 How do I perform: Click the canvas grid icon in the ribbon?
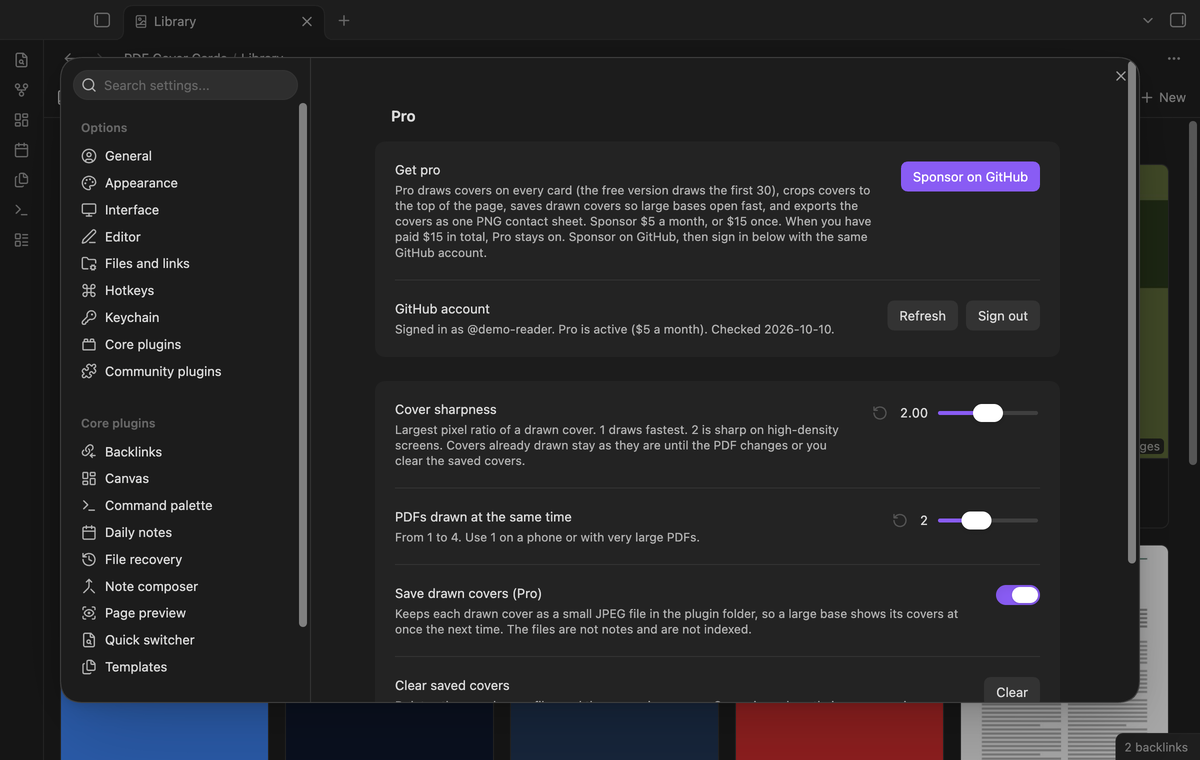(x=21, y=120)
